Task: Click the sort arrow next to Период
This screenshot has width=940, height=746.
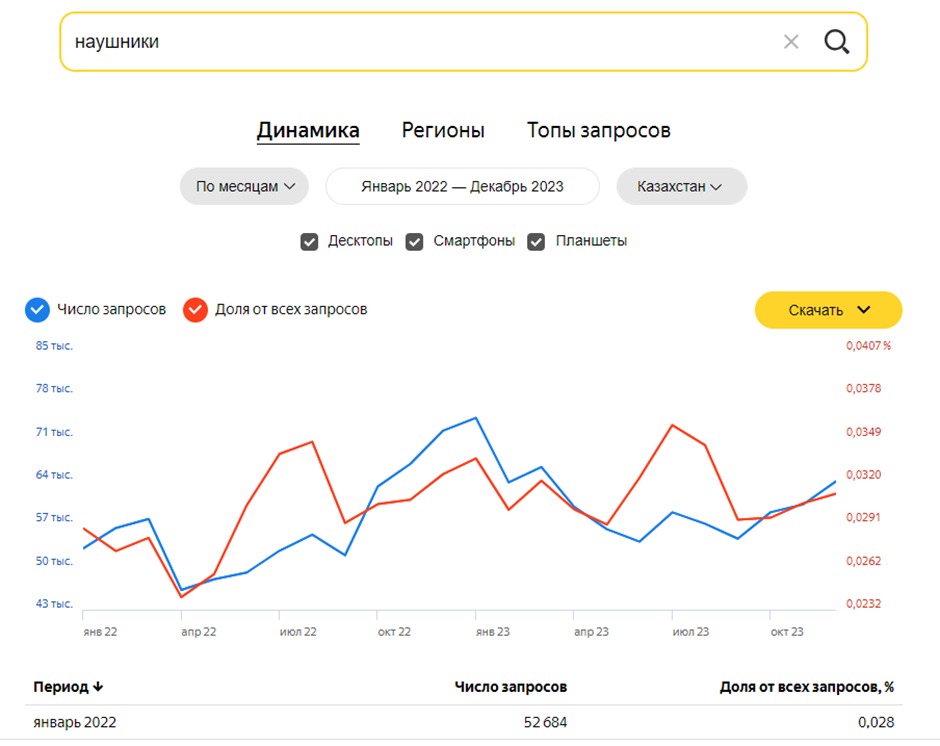Action: [x=98, y=687]
